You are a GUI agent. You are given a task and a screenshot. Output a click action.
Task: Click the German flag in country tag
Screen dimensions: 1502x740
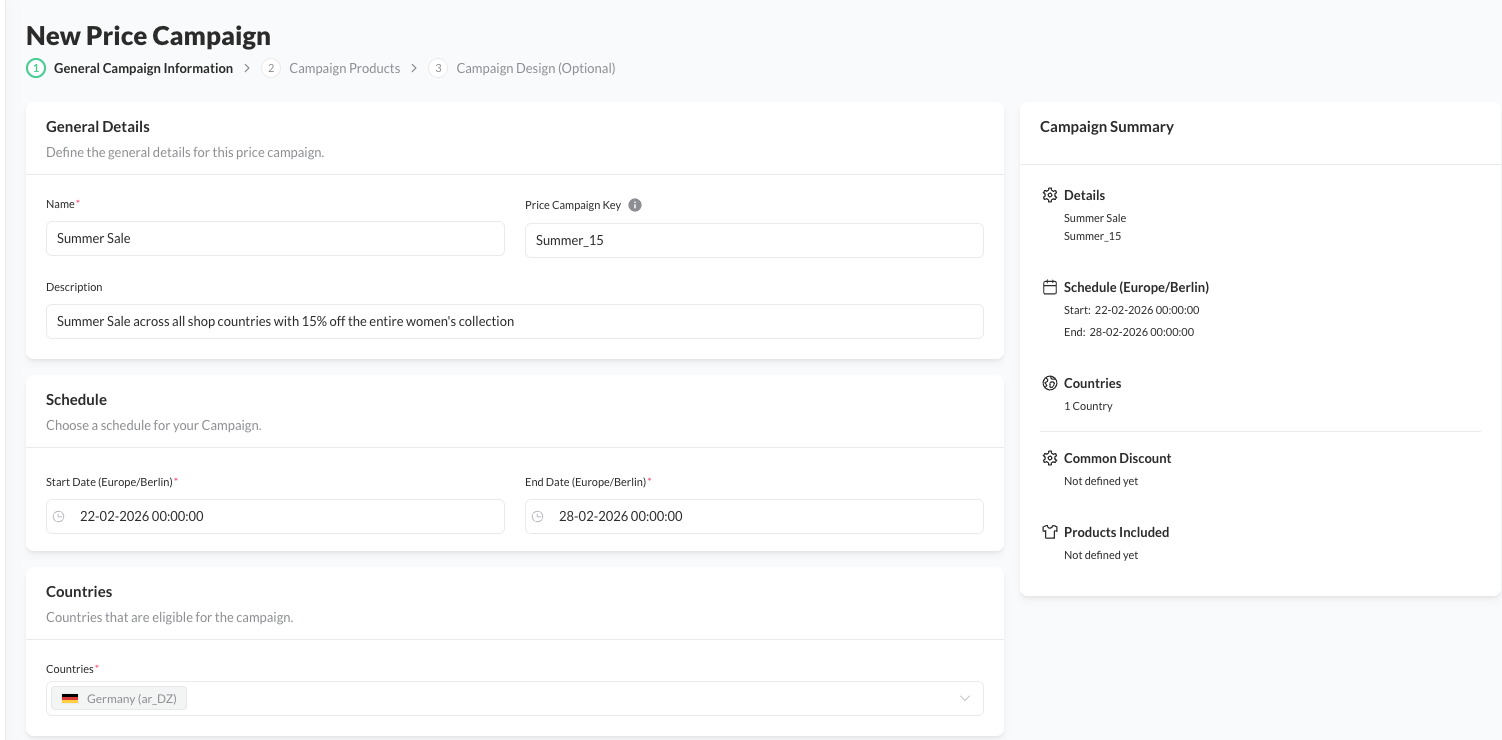[70, 699]
